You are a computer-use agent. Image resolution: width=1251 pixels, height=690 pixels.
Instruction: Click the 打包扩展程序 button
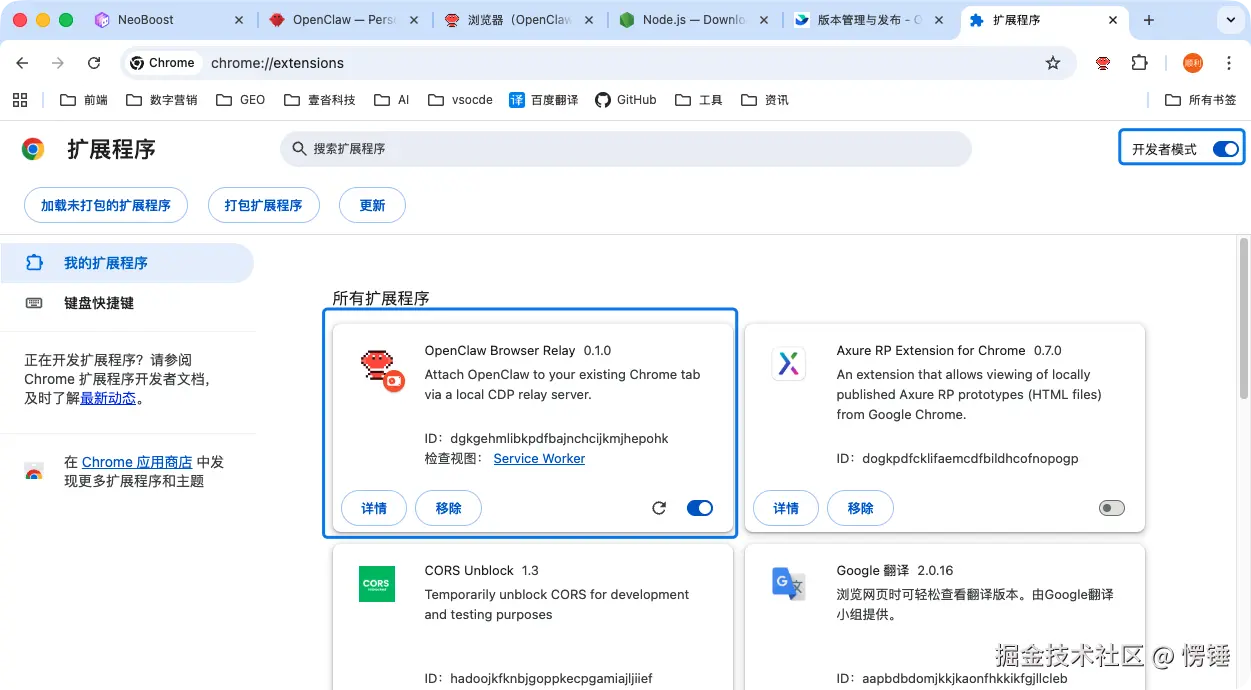[263, 205]
